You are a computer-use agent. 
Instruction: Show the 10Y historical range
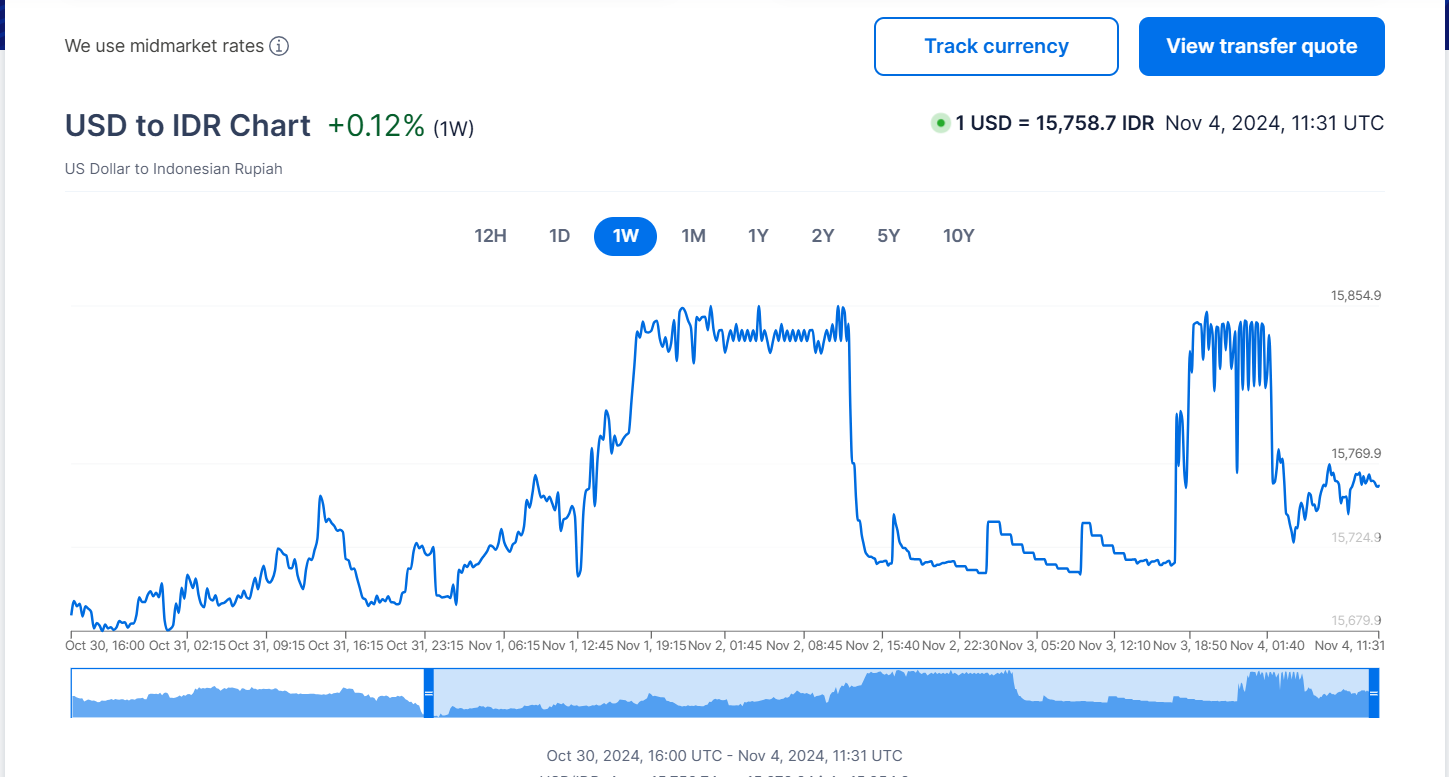958,236
